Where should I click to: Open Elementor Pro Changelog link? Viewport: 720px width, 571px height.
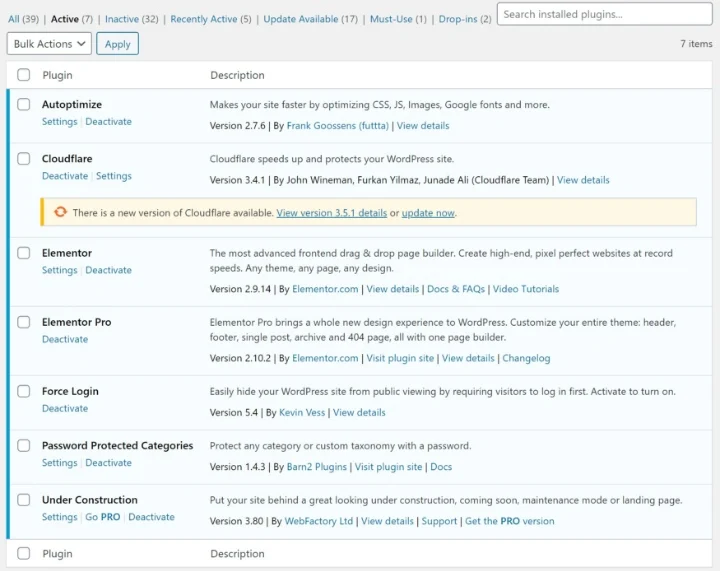[526, 358]
